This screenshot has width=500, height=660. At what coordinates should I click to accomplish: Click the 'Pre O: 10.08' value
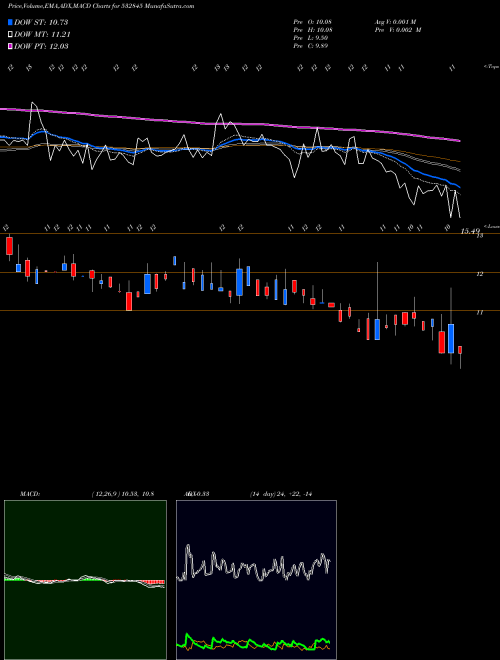click(x=313, y=21)
